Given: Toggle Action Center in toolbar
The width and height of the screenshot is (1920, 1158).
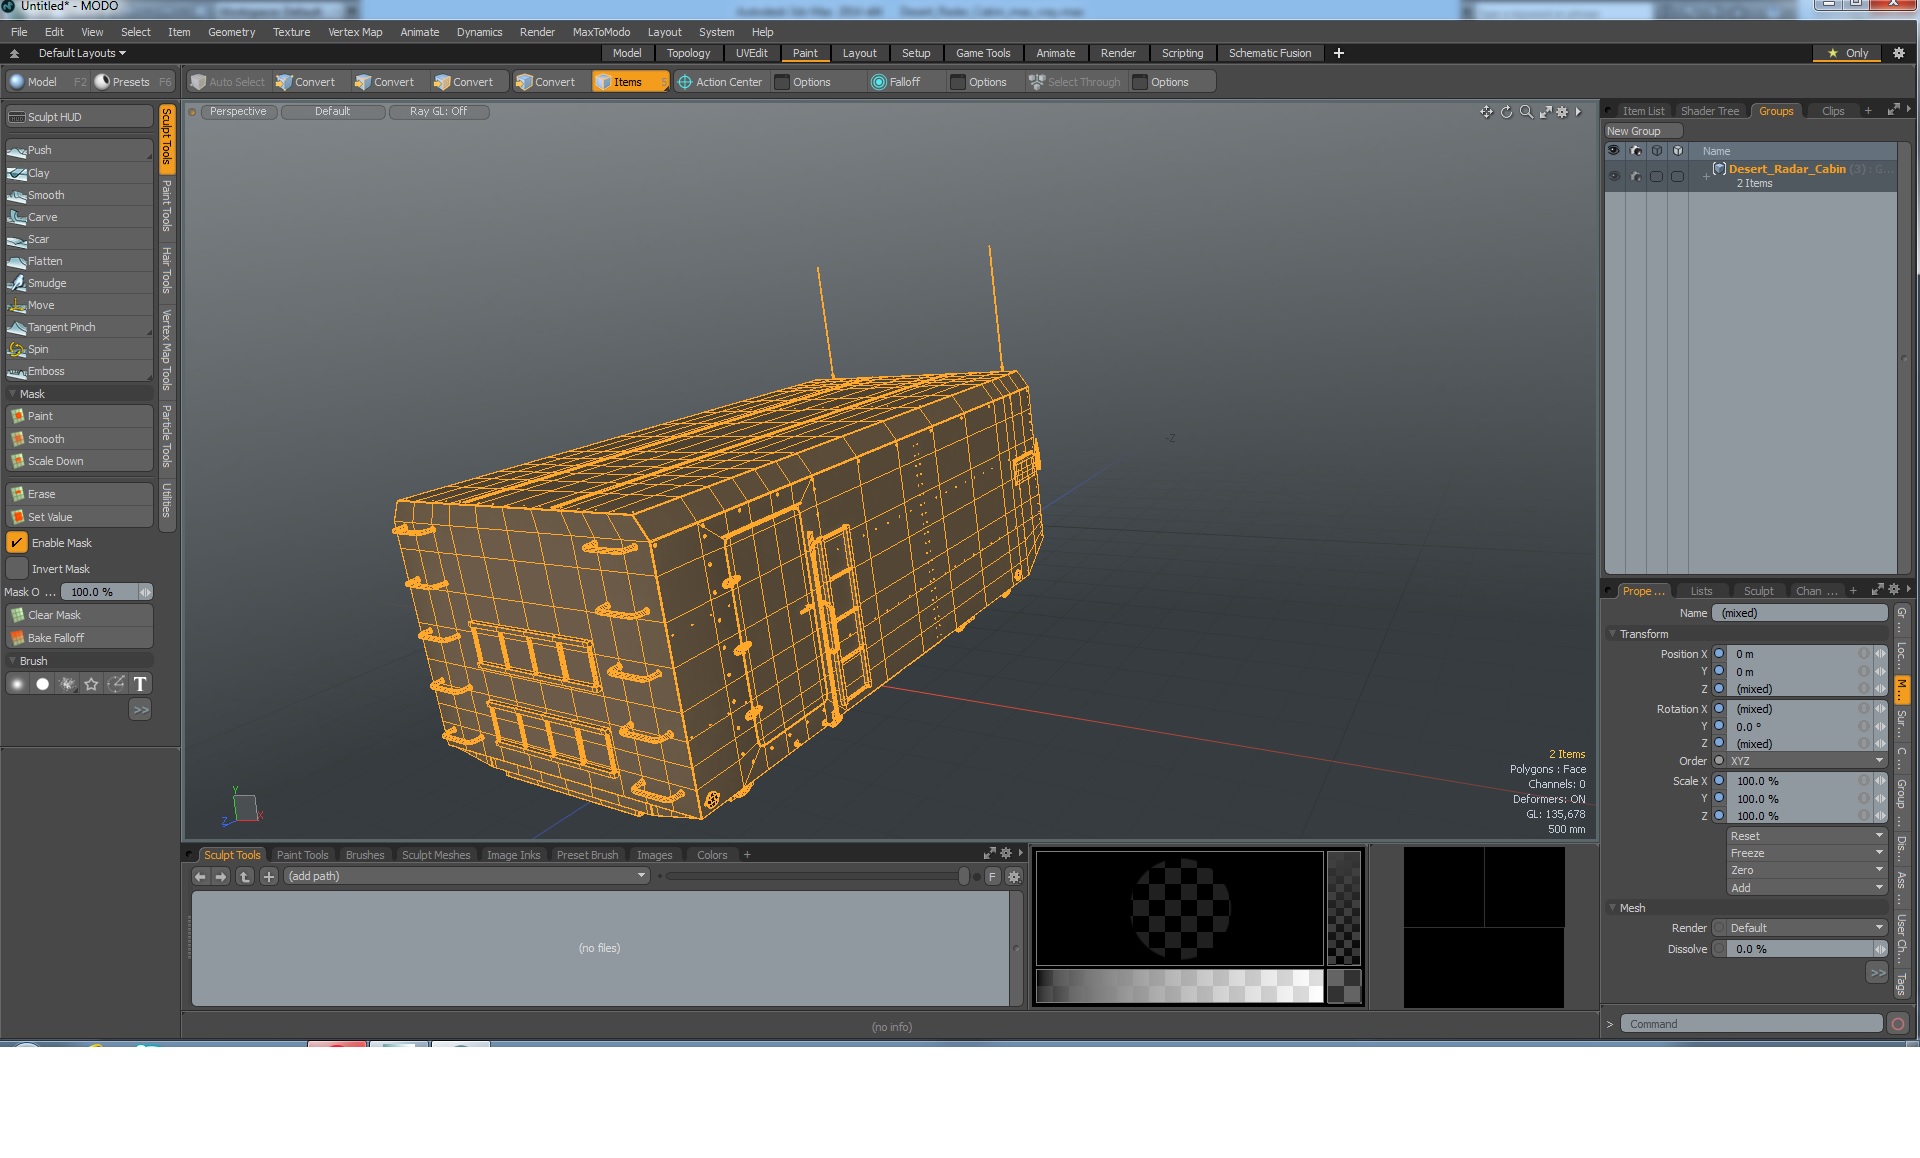Looking at the screenshot, I should [x=720, y=82].
